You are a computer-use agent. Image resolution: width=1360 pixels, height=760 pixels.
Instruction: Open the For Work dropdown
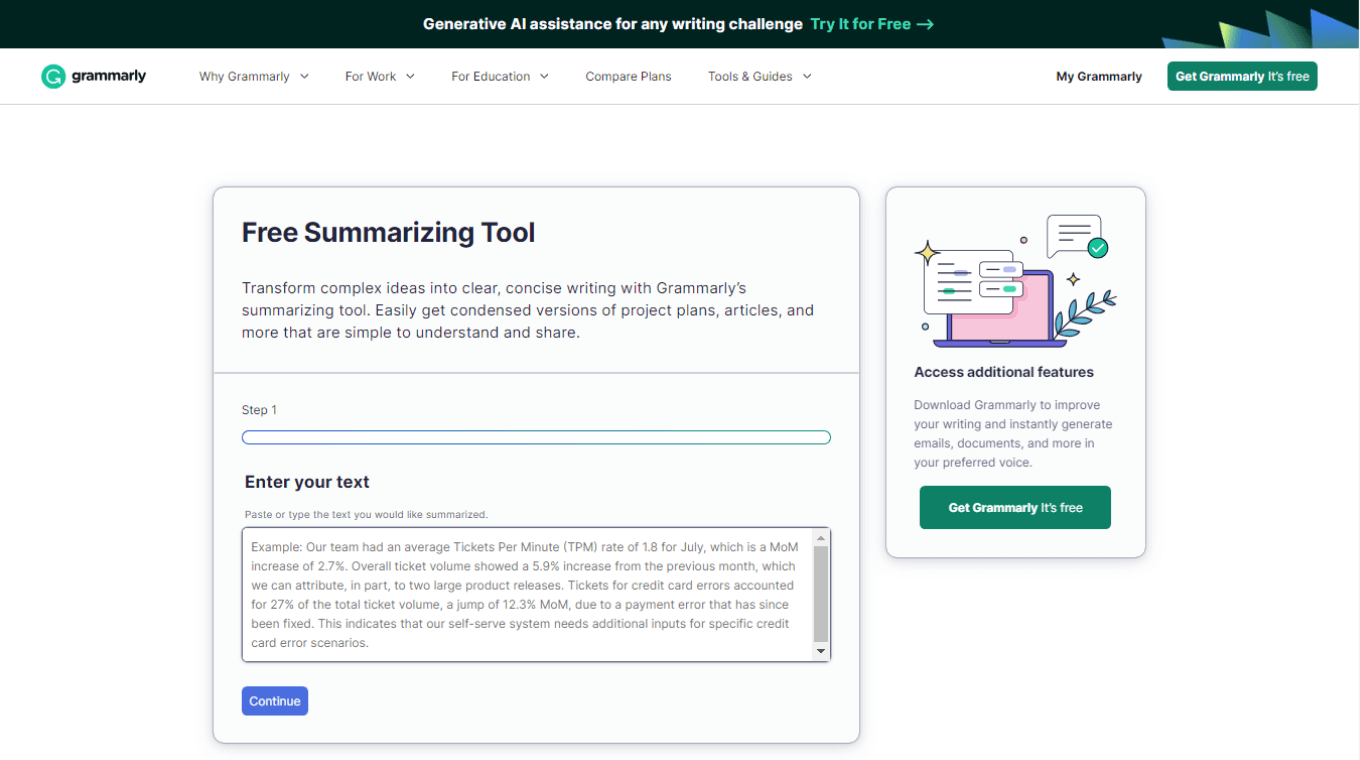pos(379,76)
